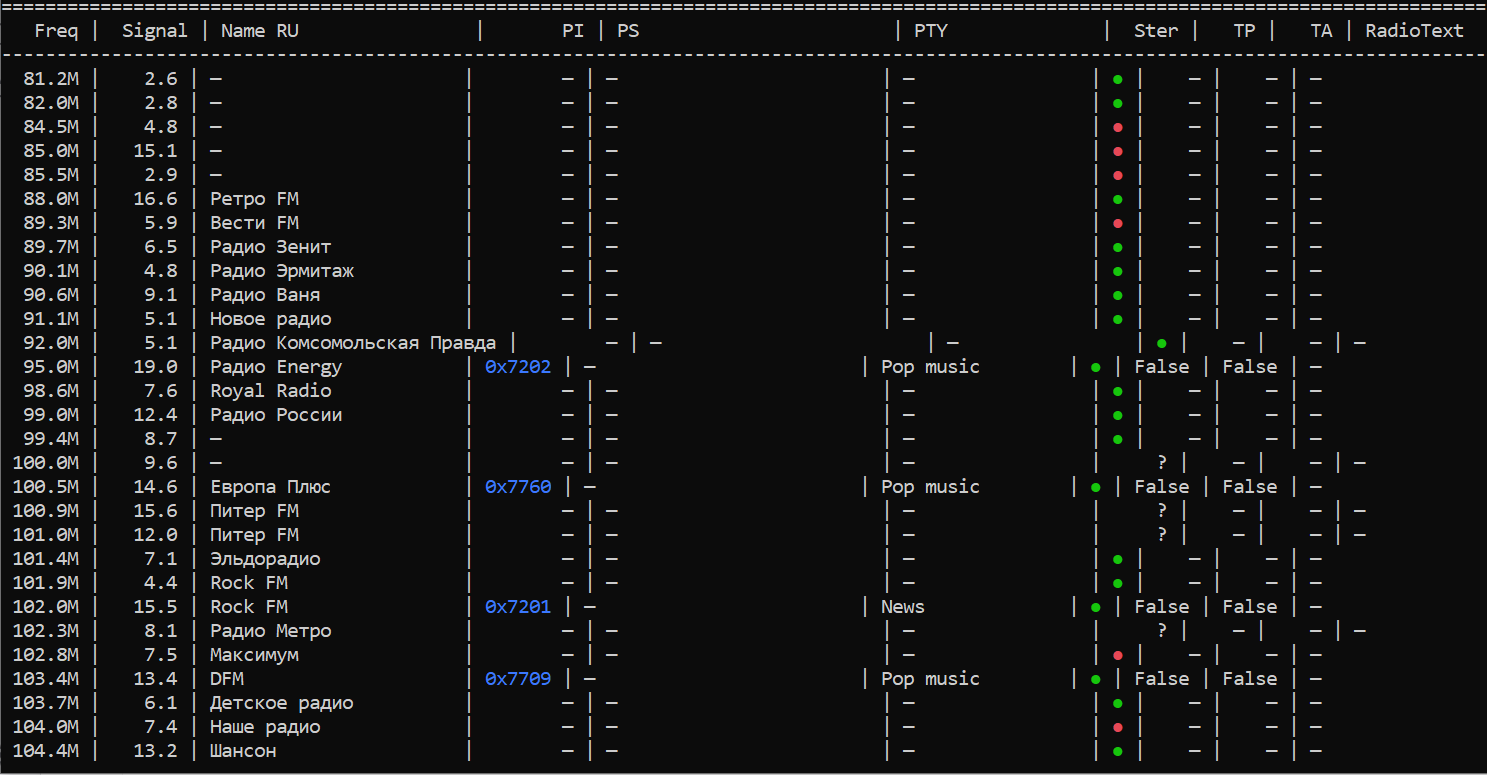This screenshot has height=775, width=1487.
Task: Click station name Радио Ваня
Action: (x=265, y=295)
